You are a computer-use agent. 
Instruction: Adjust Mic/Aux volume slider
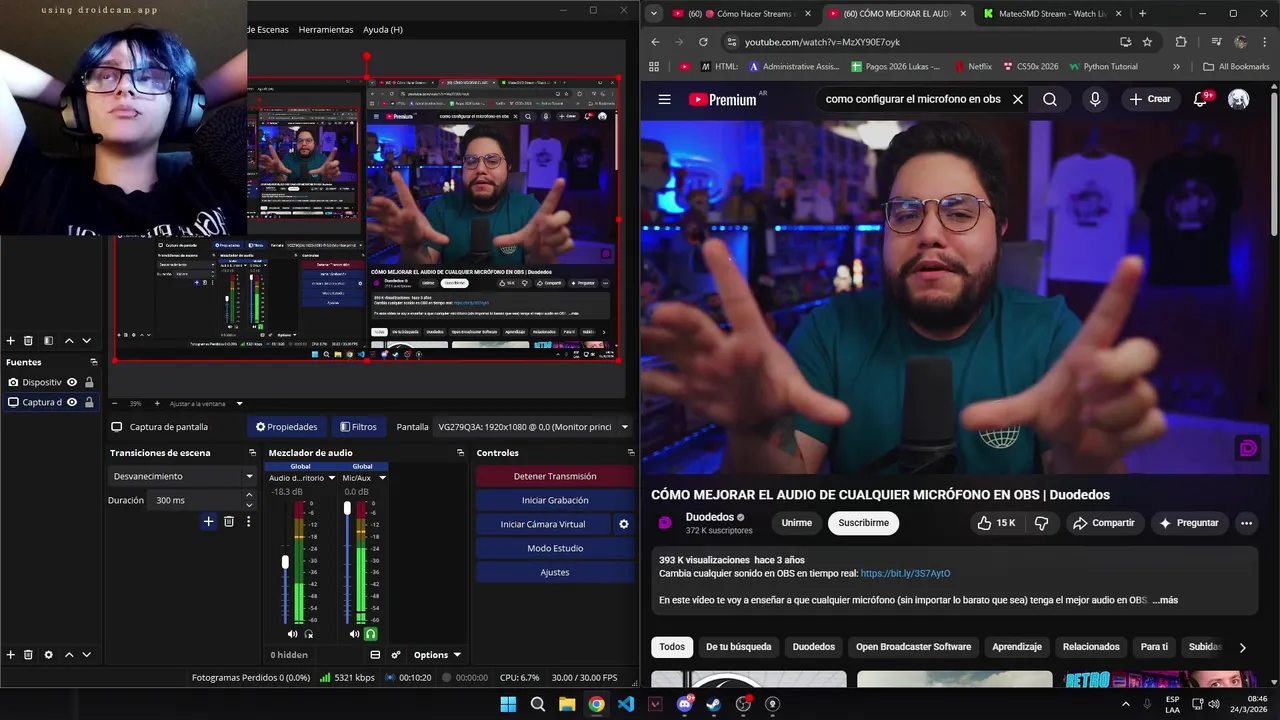click(x=347, y=509)
